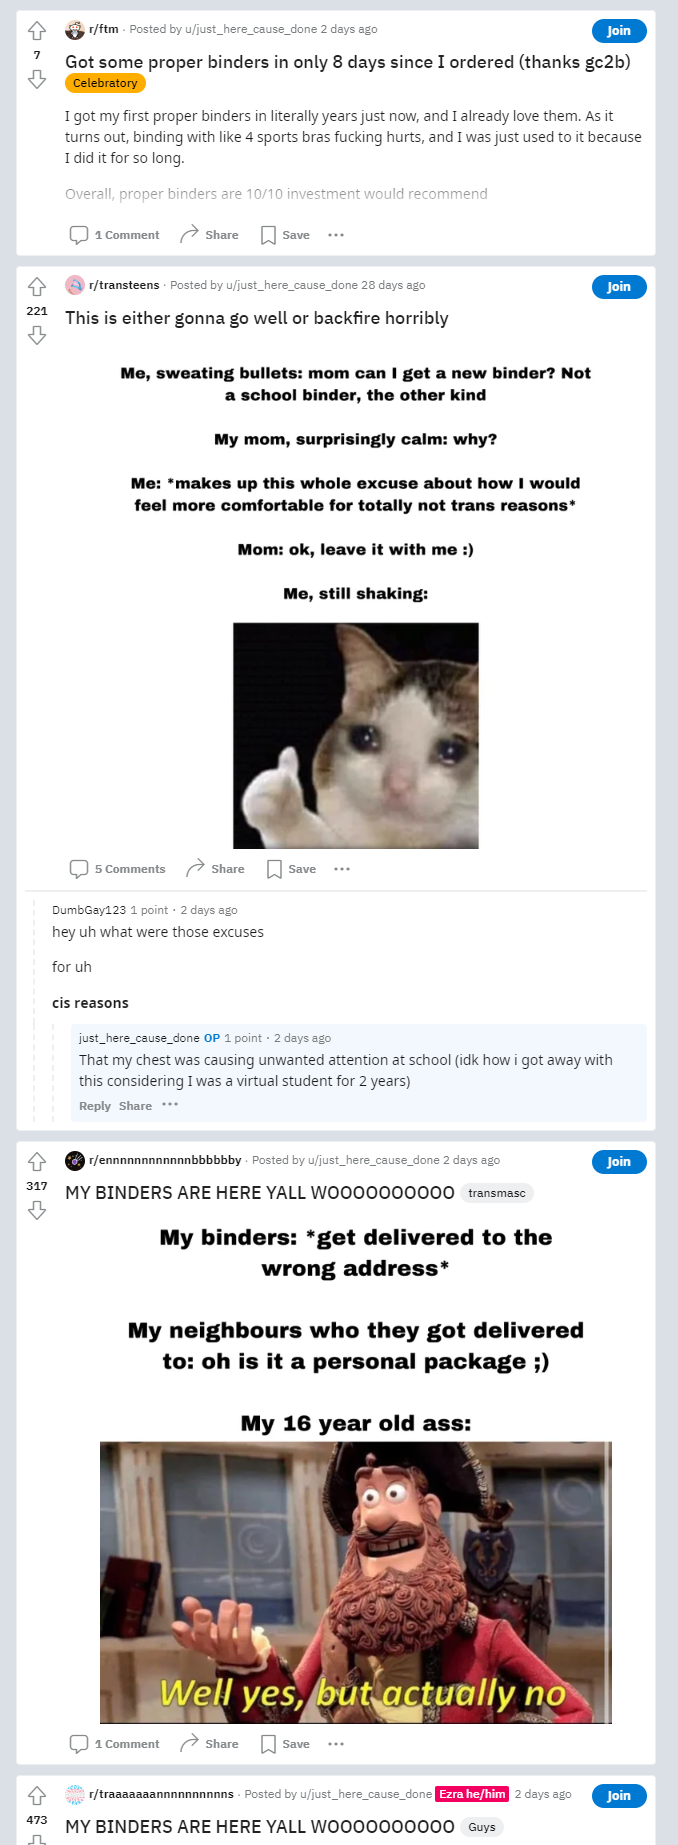678x1845 pixels.
Task: Save the r/ftm binders post
Action: pyautogui.click(x=285, y=235)
